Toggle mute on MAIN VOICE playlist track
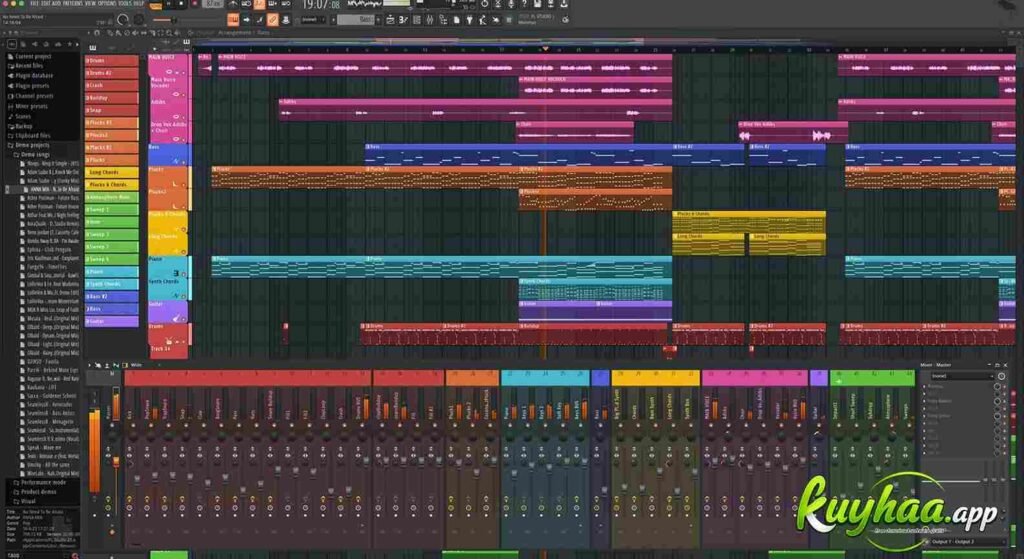1024x559 pixels. tap(184, 72)
